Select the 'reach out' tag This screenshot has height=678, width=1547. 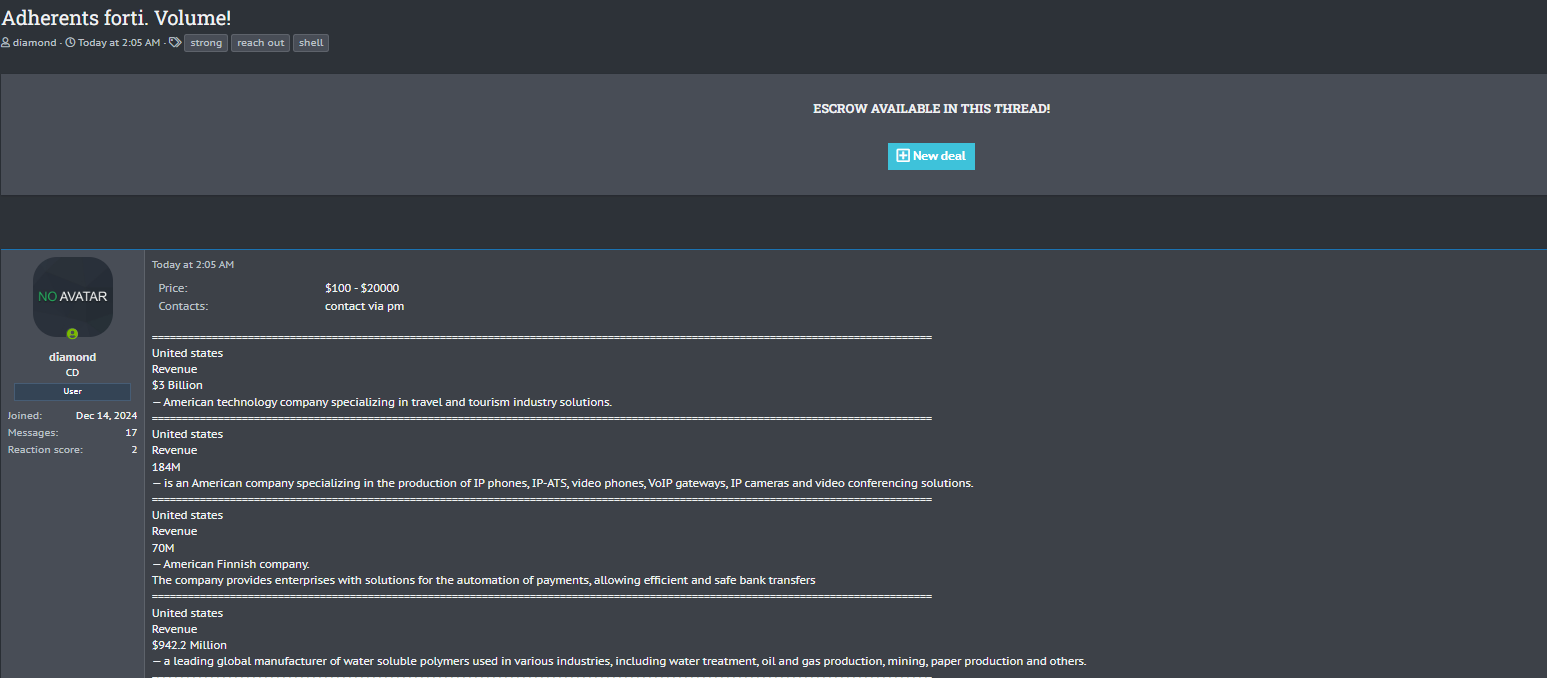260,43
